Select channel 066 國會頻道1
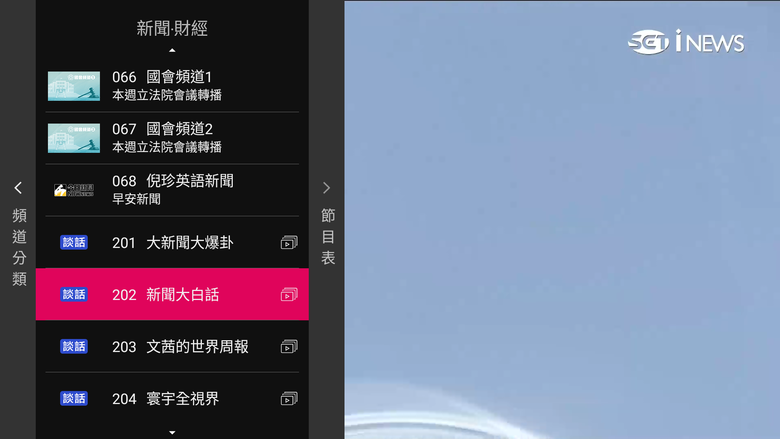 [172, 86]
